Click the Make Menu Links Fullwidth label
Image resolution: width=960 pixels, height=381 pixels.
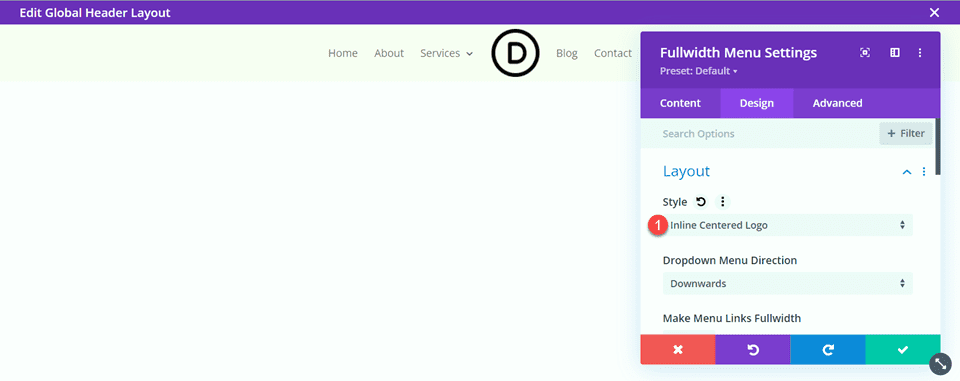(x=732, y=318)
